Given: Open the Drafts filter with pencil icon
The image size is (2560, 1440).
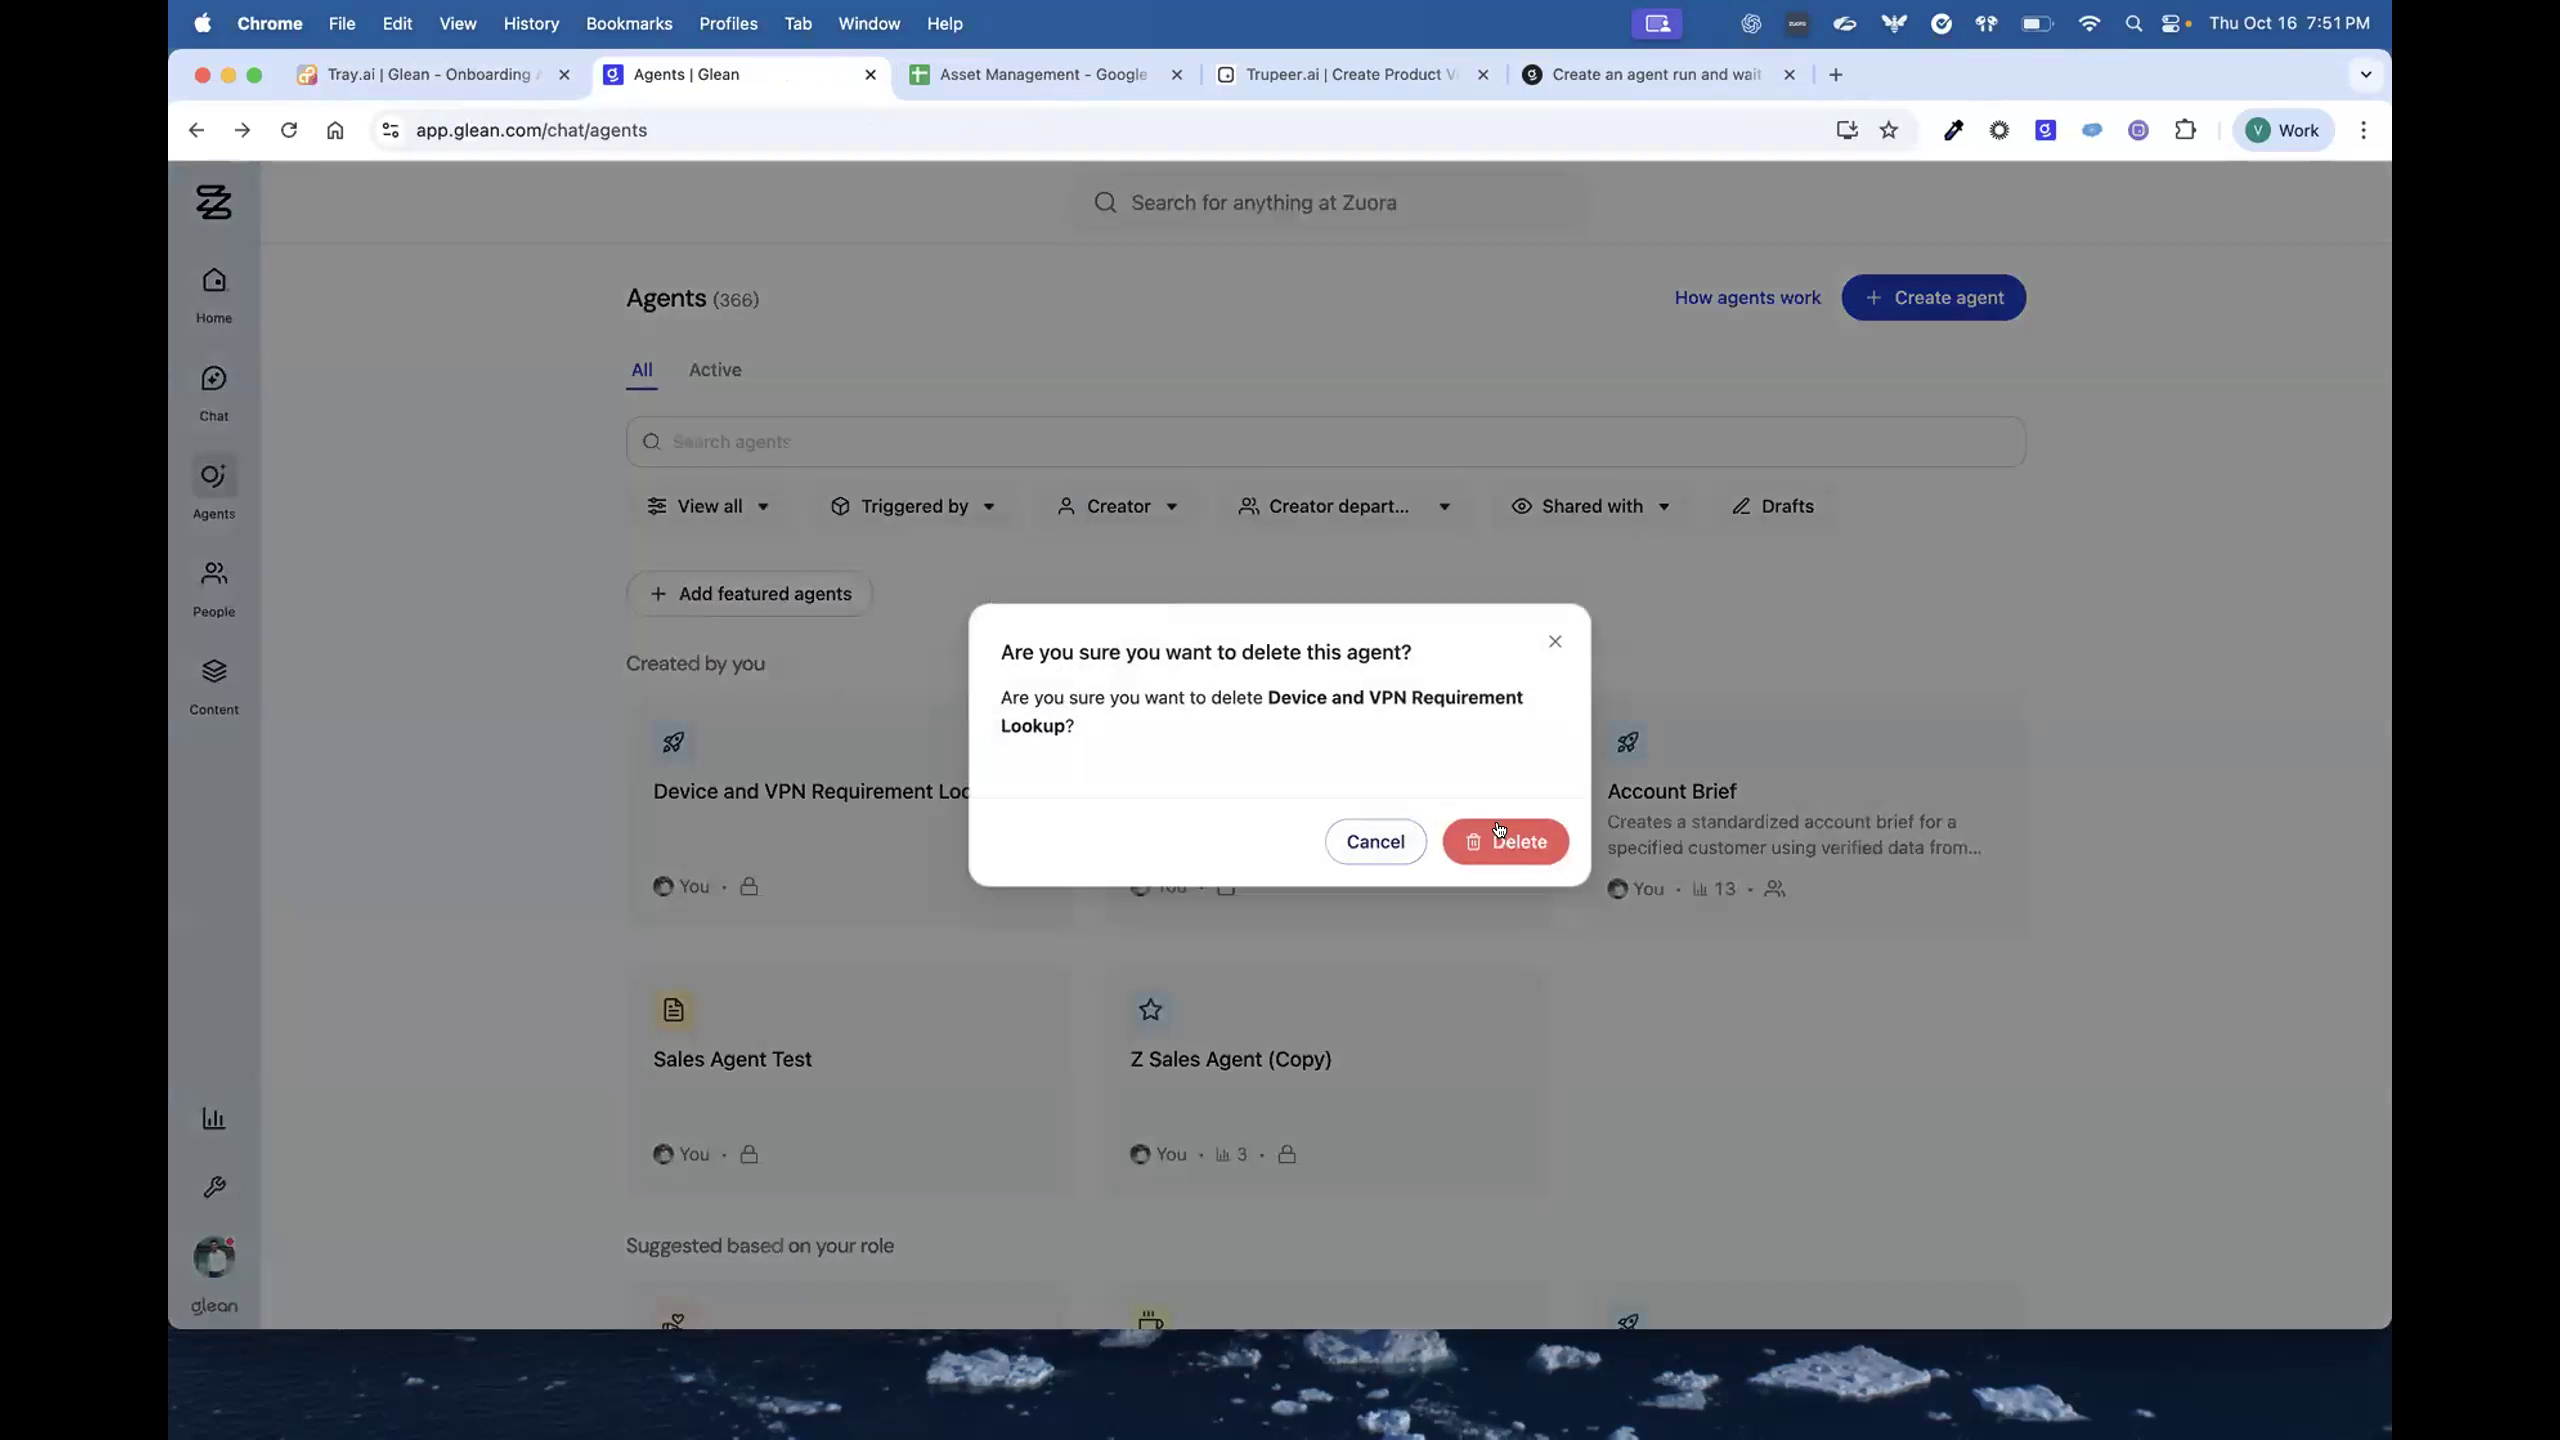Looking at the screenshot, I should [x=1772, y=506].
